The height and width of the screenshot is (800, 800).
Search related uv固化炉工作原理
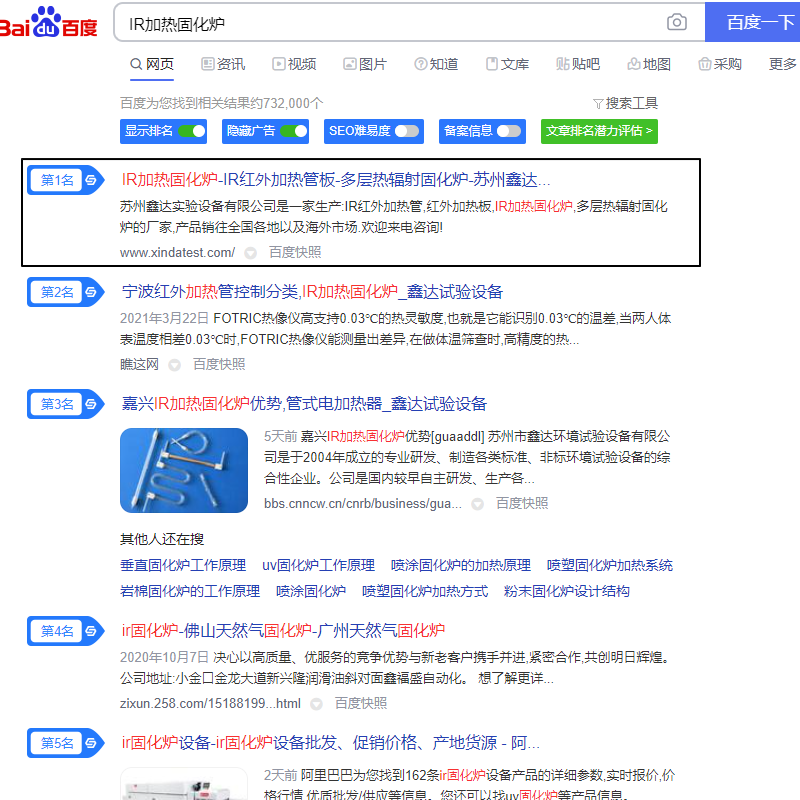318,565
